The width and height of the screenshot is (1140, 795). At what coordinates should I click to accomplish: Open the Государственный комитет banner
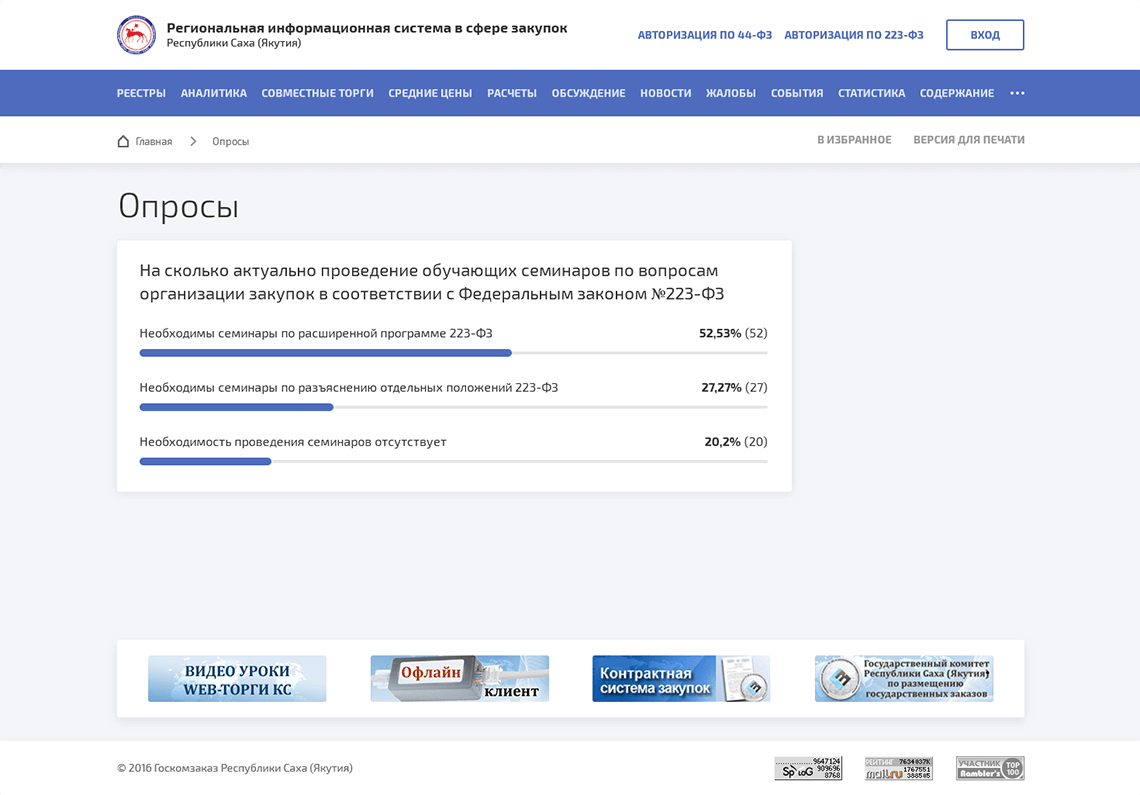point(903,678)
